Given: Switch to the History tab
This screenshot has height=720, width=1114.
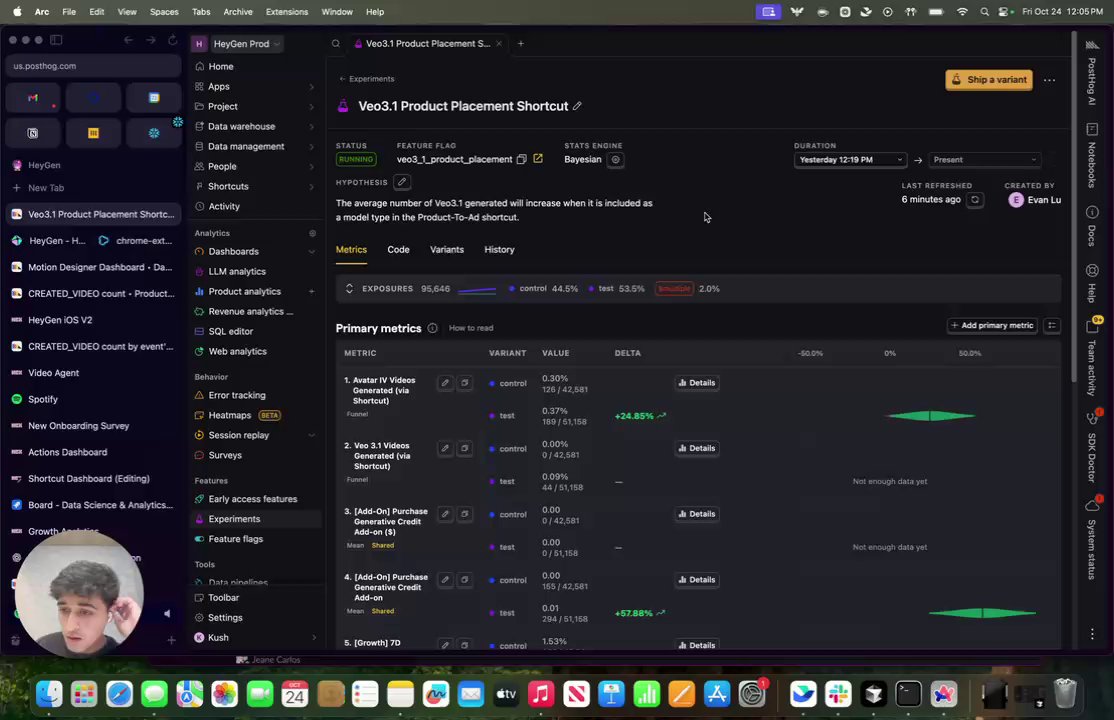Looking at the screenshot, I should [x=499, y=249].
